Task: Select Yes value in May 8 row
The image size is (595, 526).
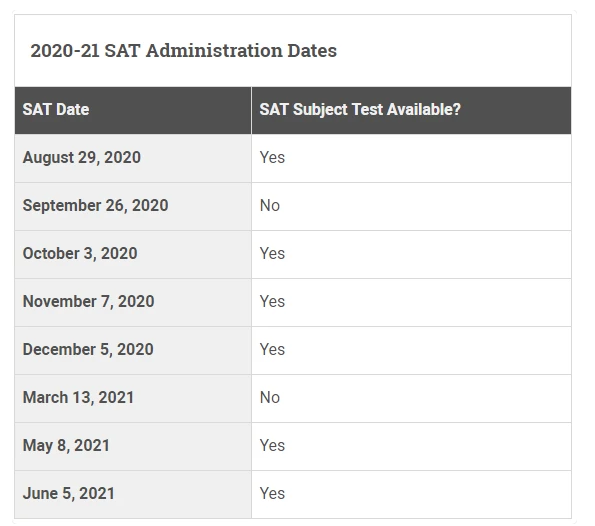Action: (272, 446)
